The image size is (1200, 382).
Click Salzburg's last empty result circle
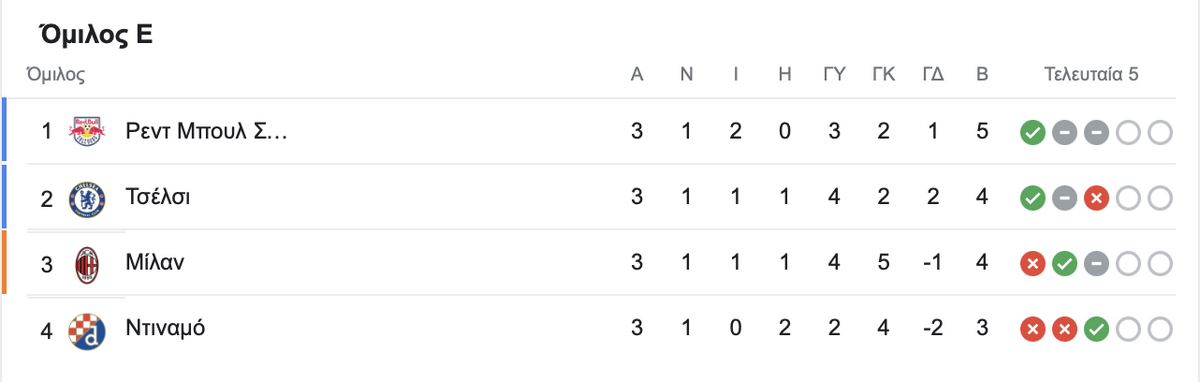(x=1160, y=132)
